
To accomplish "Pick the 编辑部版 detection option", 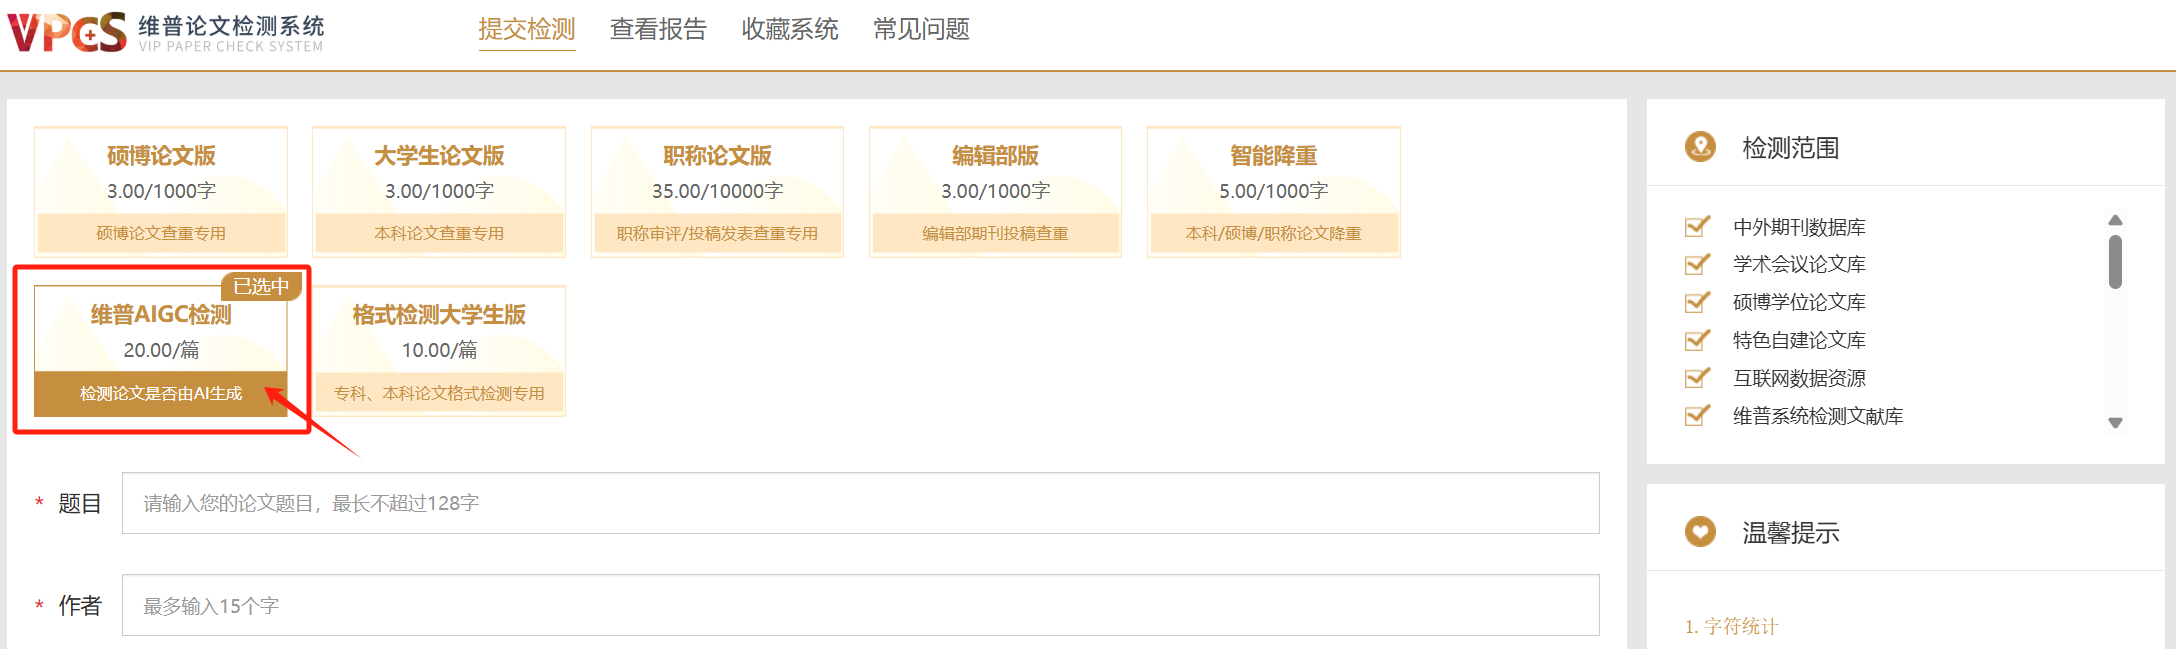I will pos(995,192).
